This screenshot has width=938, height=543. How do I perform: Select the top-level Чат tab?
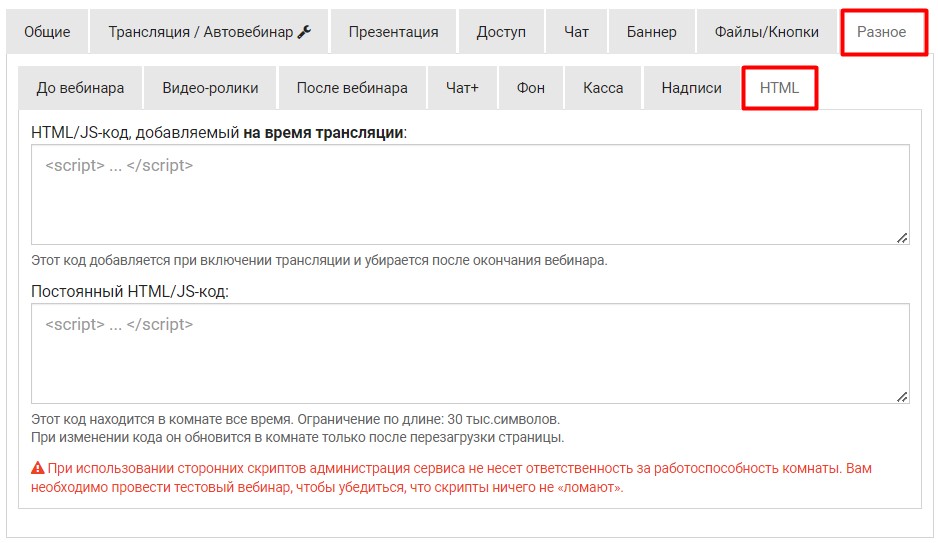coord(576,32)
